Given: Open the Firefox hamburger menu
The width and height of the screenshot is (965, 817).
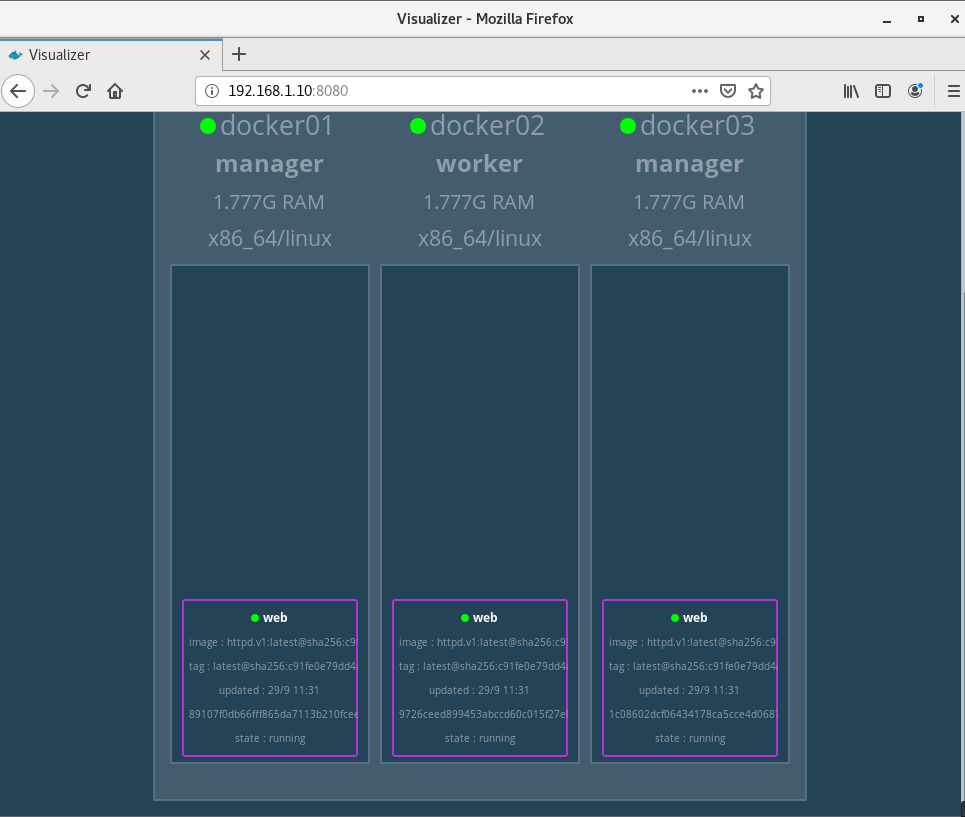Looking at the screenshot, I should (x=953, y=91).
